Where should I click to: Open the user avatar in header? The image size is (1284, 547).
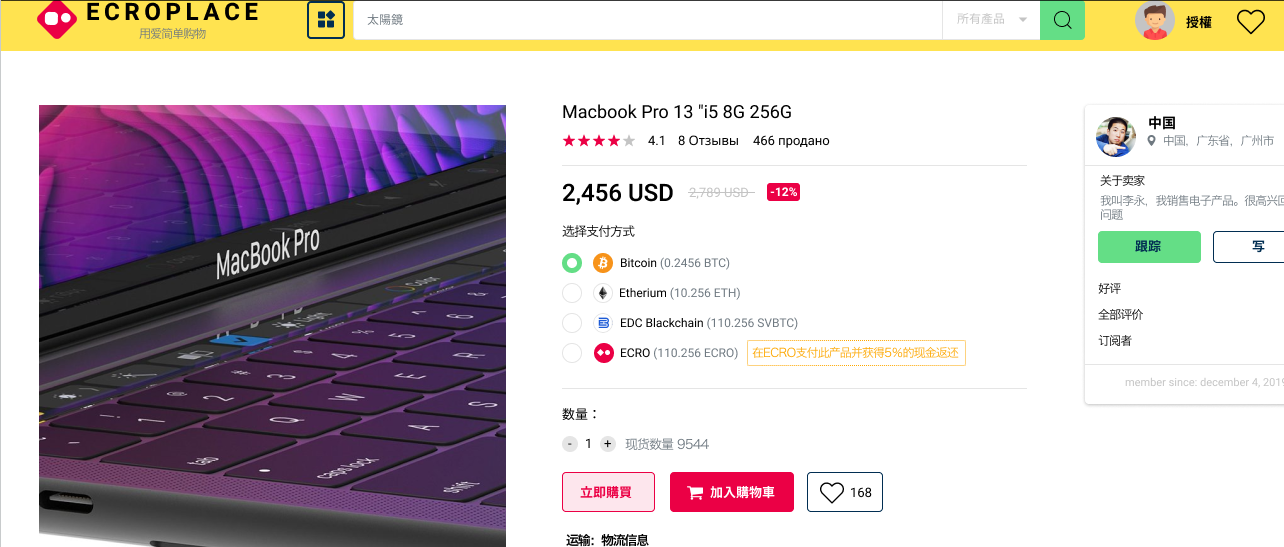pos(1155,21)
